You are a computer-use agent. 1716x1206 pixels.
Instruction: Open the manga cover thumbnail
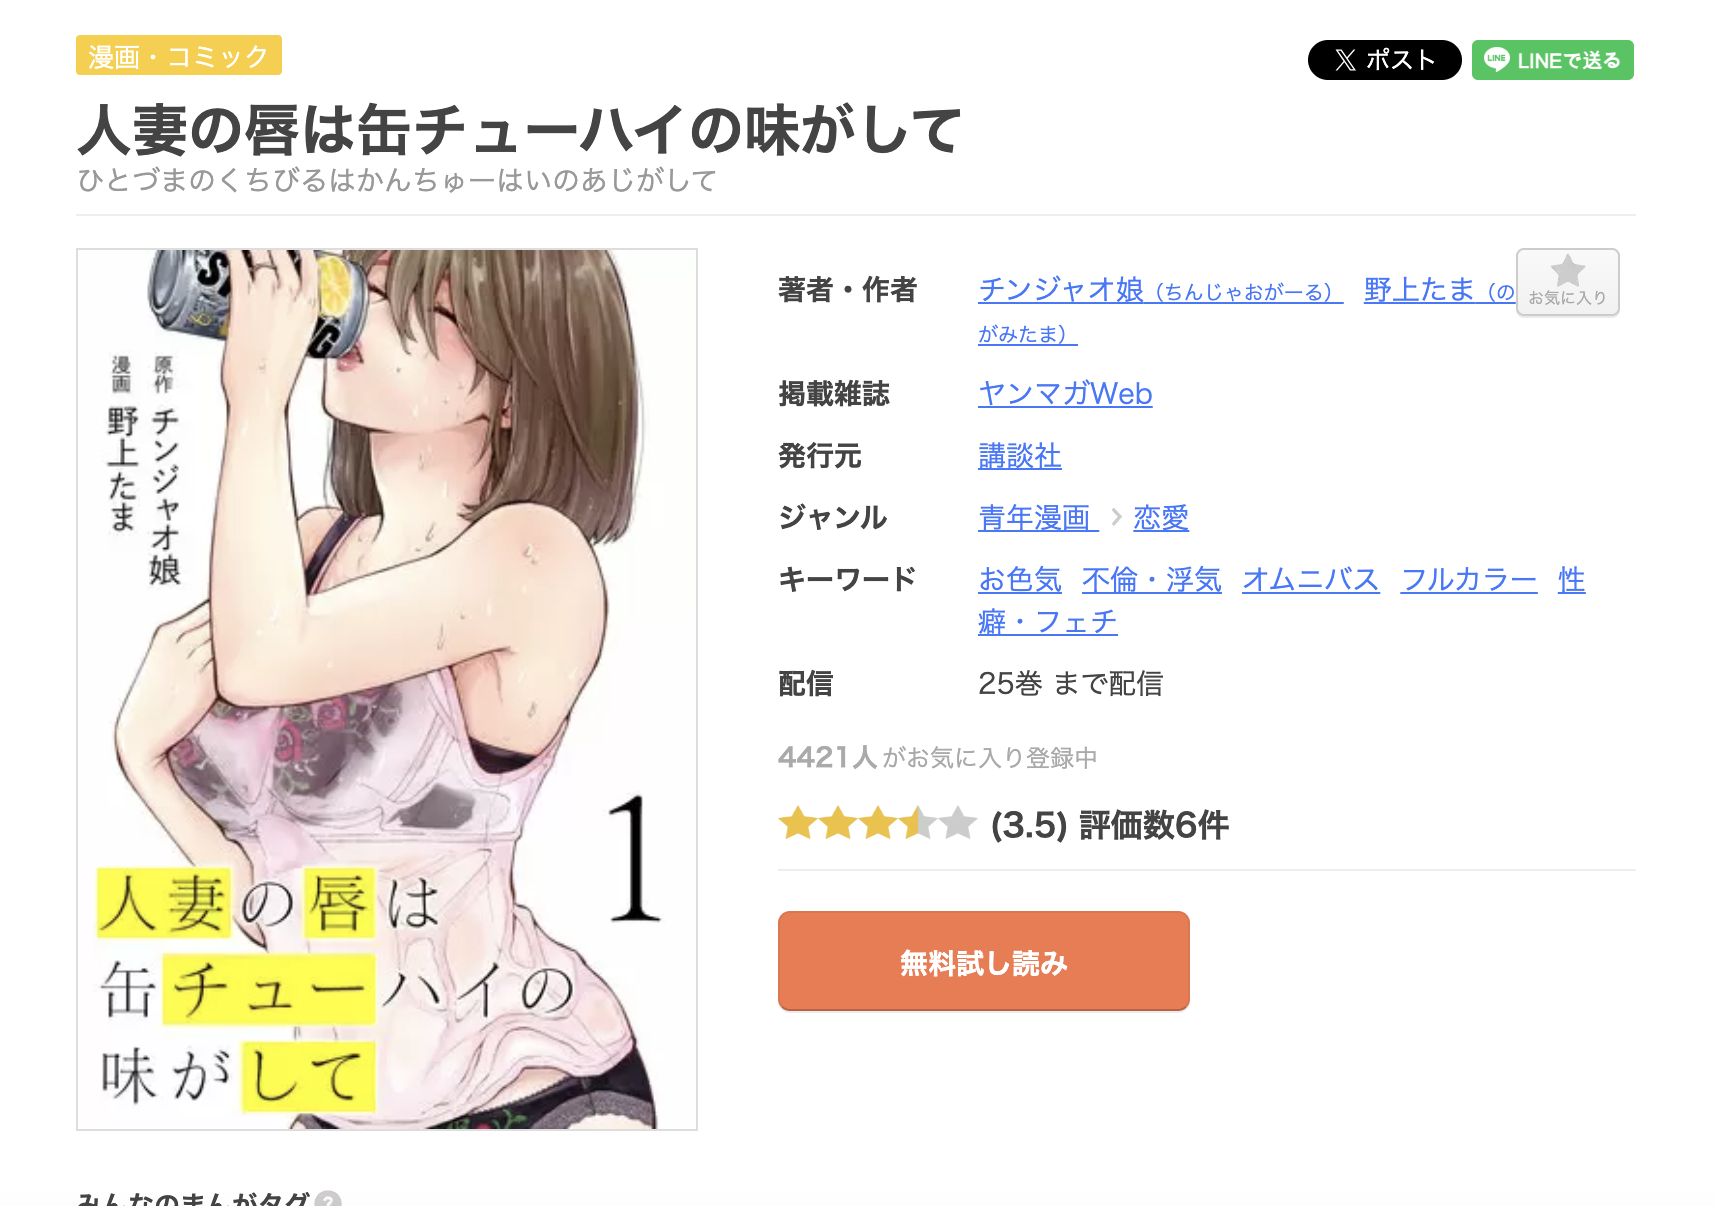[x=387, y=689]
